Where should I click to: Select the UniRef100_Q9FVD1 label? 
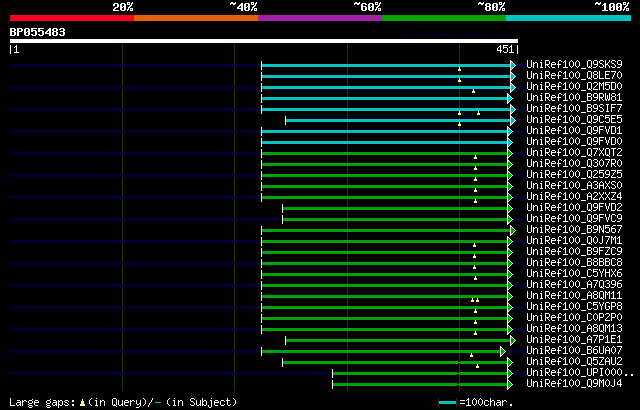pyautogui.click(x=574, y=131)
